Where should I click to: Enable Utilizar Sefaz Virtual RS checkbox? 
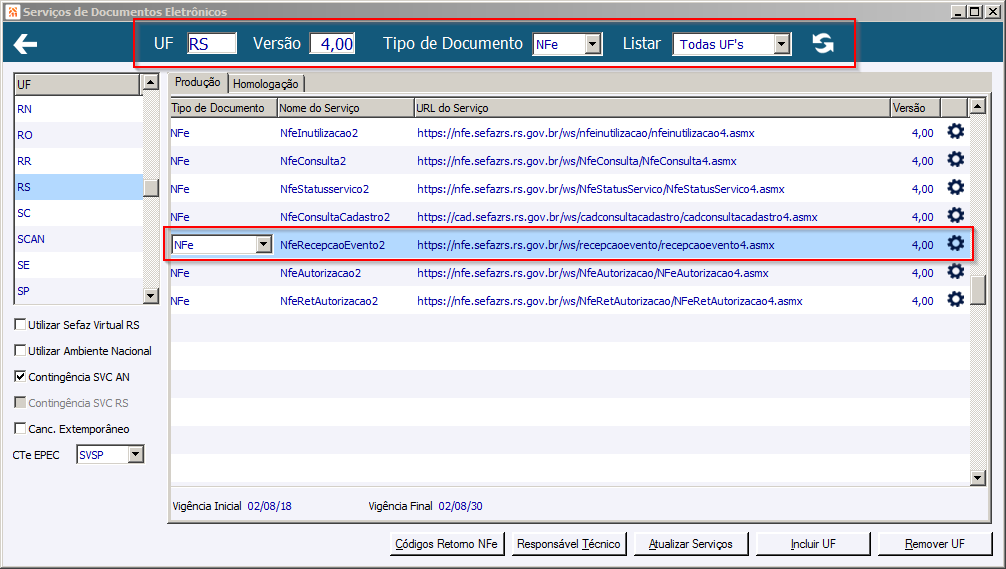click(20, 325)
